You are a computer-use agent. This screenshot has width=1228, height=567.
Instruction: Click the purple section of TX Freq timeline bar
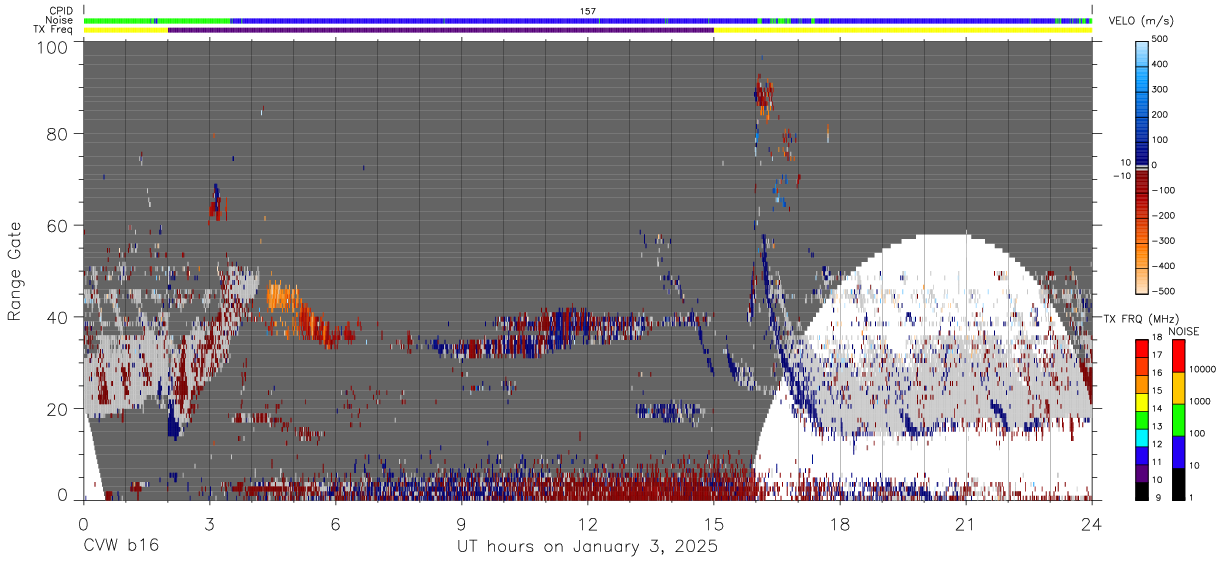(x=440, y=30)
